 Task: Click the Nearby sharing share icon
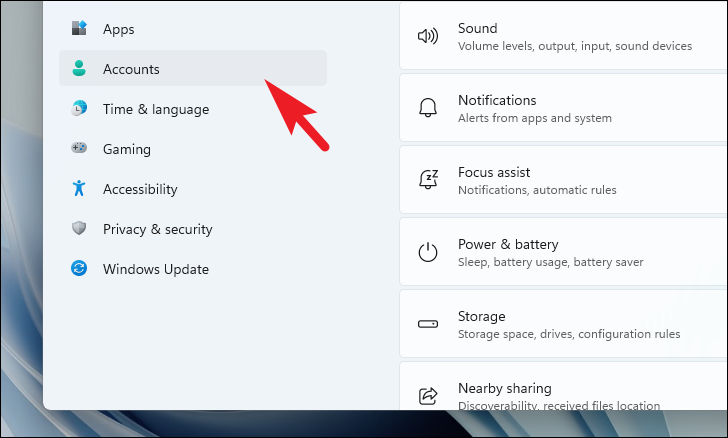click(428, 396)
